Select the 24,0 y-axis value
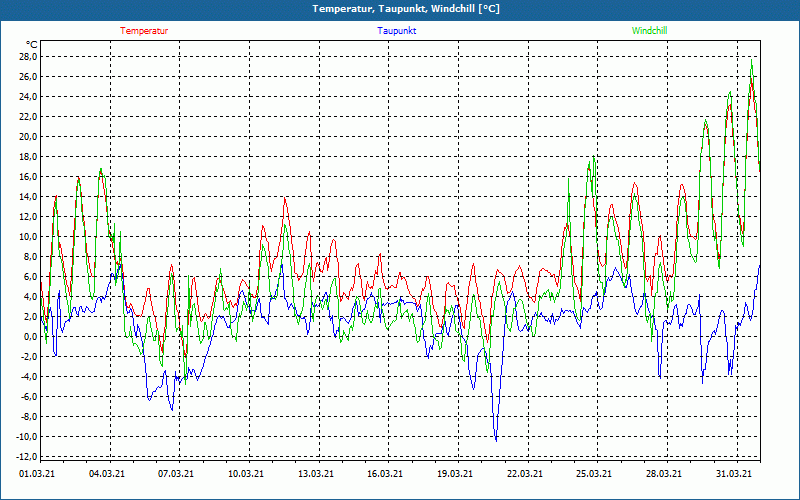 click(28, 96)
